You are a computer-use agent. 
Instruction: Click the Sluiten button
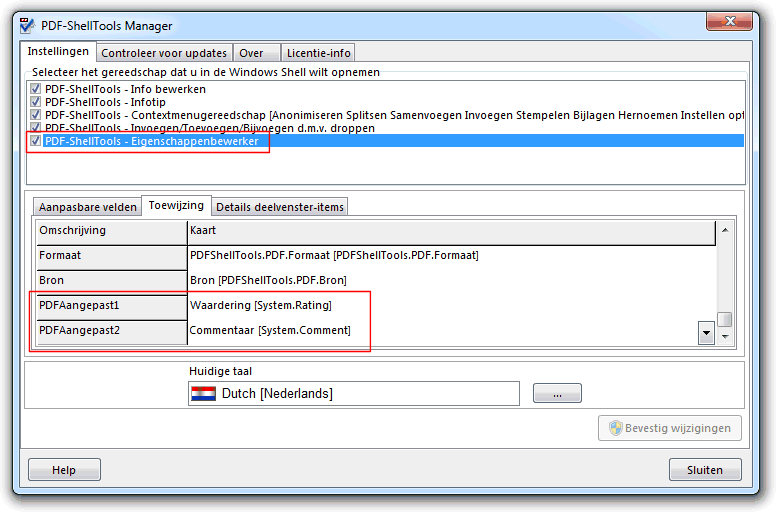705,469
